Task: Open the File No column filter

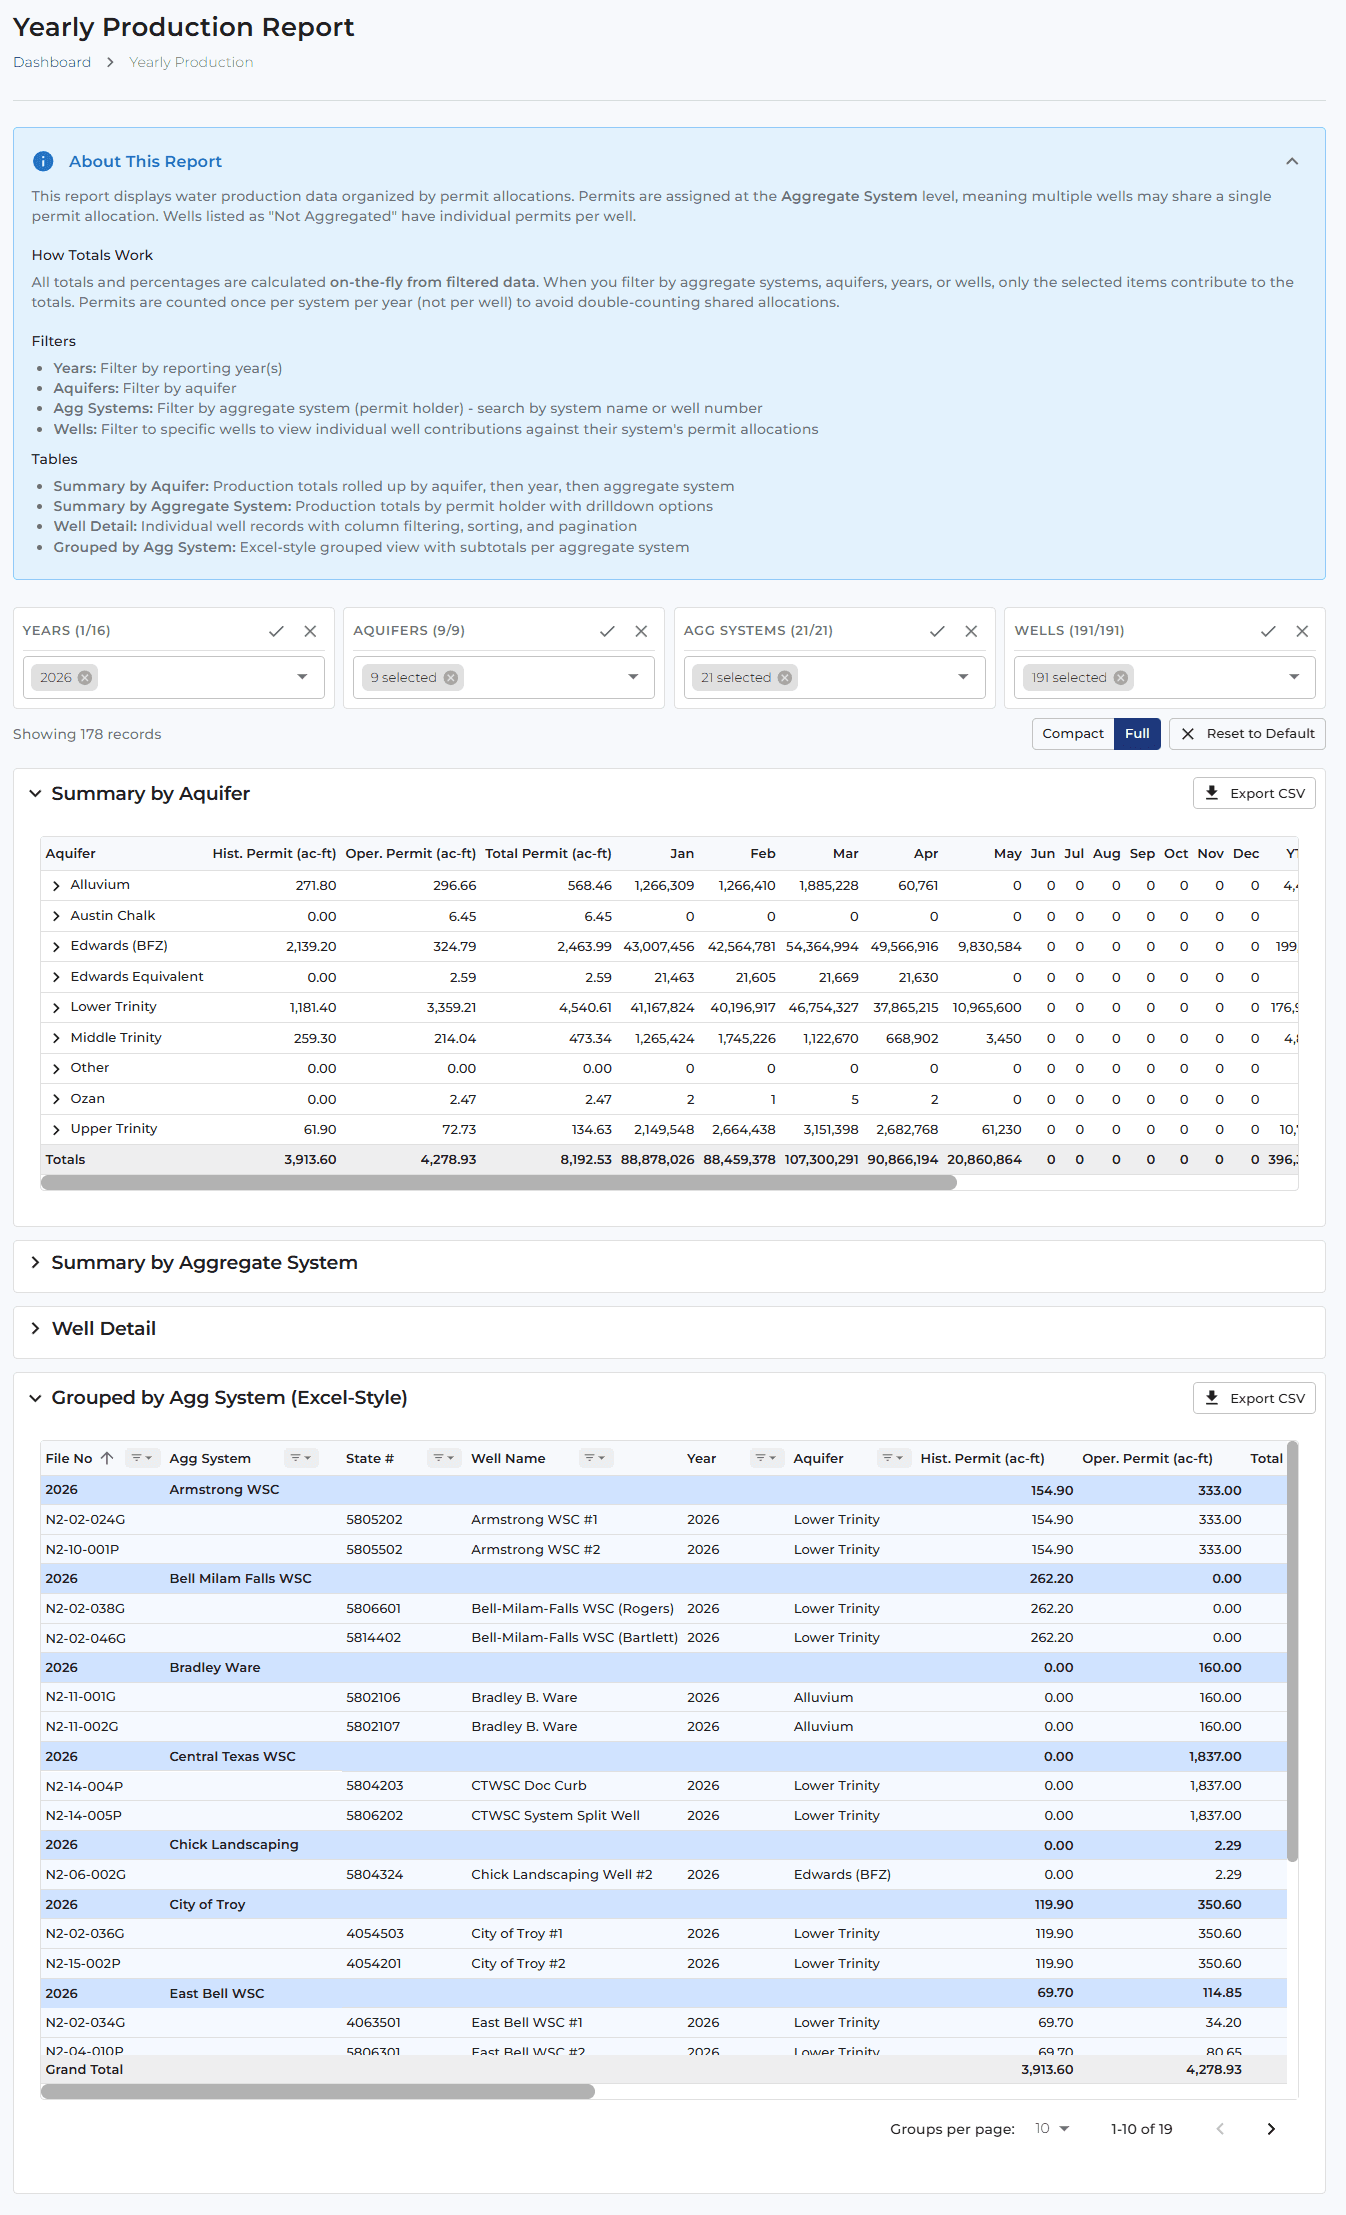Action: pos(142,1458)
